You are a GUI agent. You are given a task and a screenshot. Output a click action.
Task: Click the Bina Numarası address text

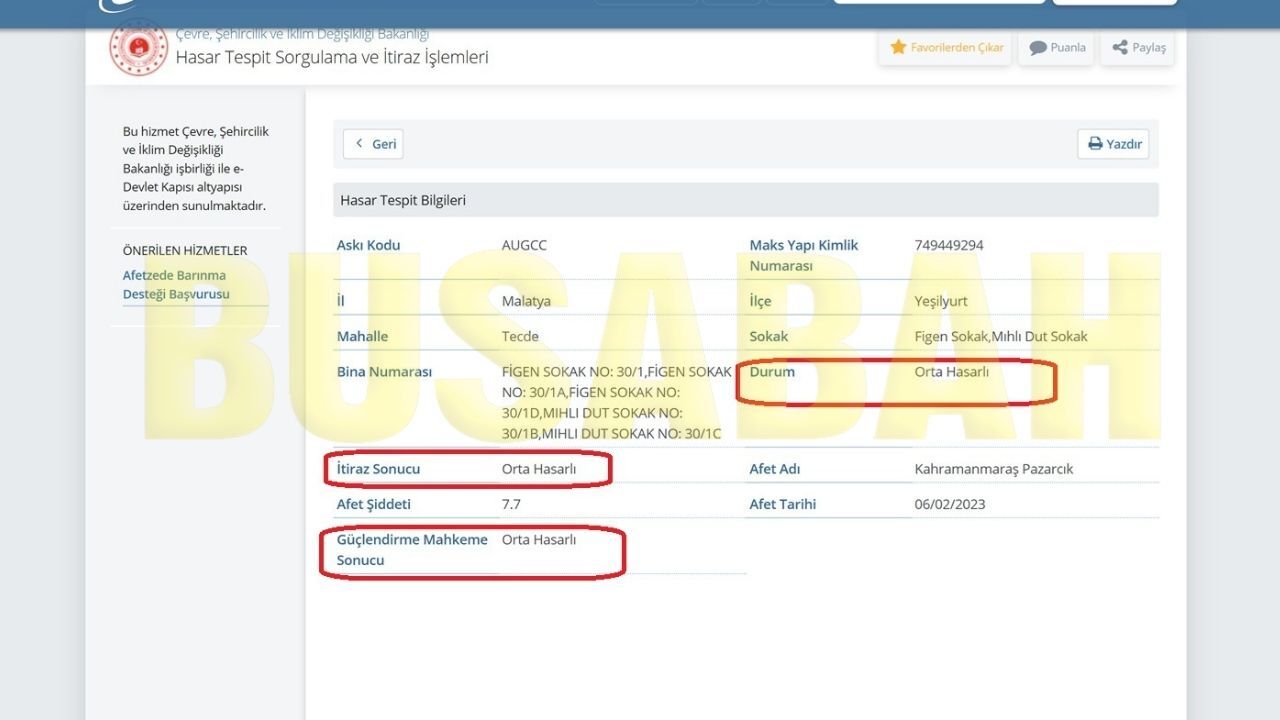(x=617, y=403)
